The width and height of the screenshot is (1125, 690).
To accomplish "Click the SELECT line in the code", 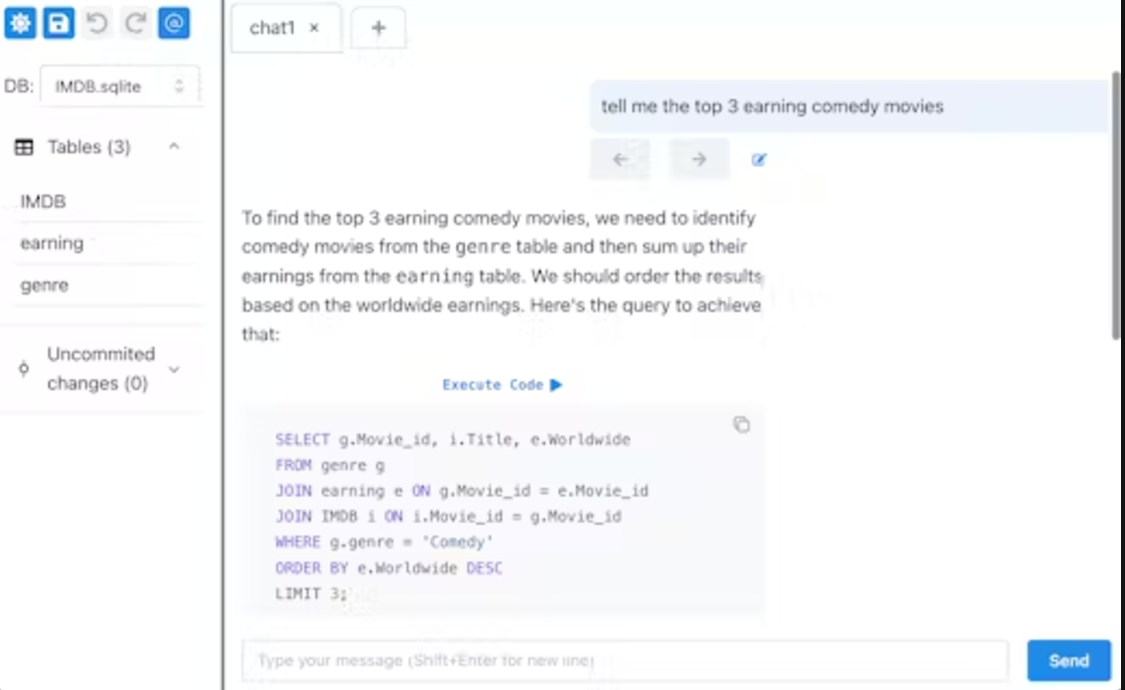I will click(453, 440).
